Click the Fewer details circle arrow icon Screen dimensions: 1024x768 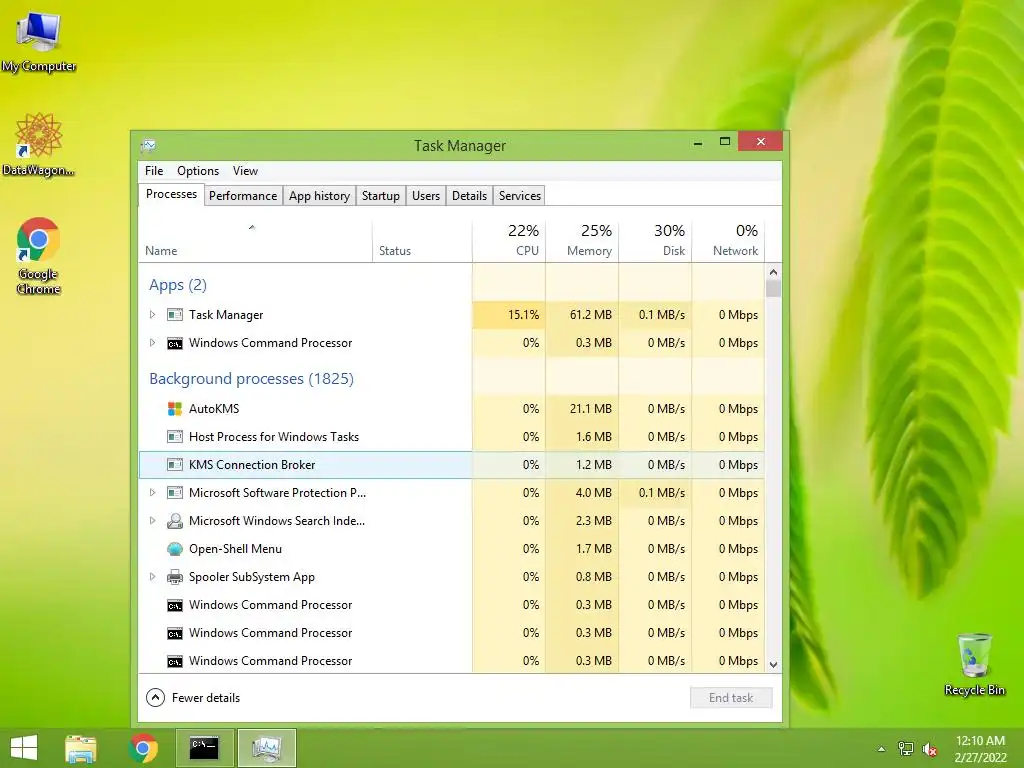pyautogui.click(x=155, y=697)
